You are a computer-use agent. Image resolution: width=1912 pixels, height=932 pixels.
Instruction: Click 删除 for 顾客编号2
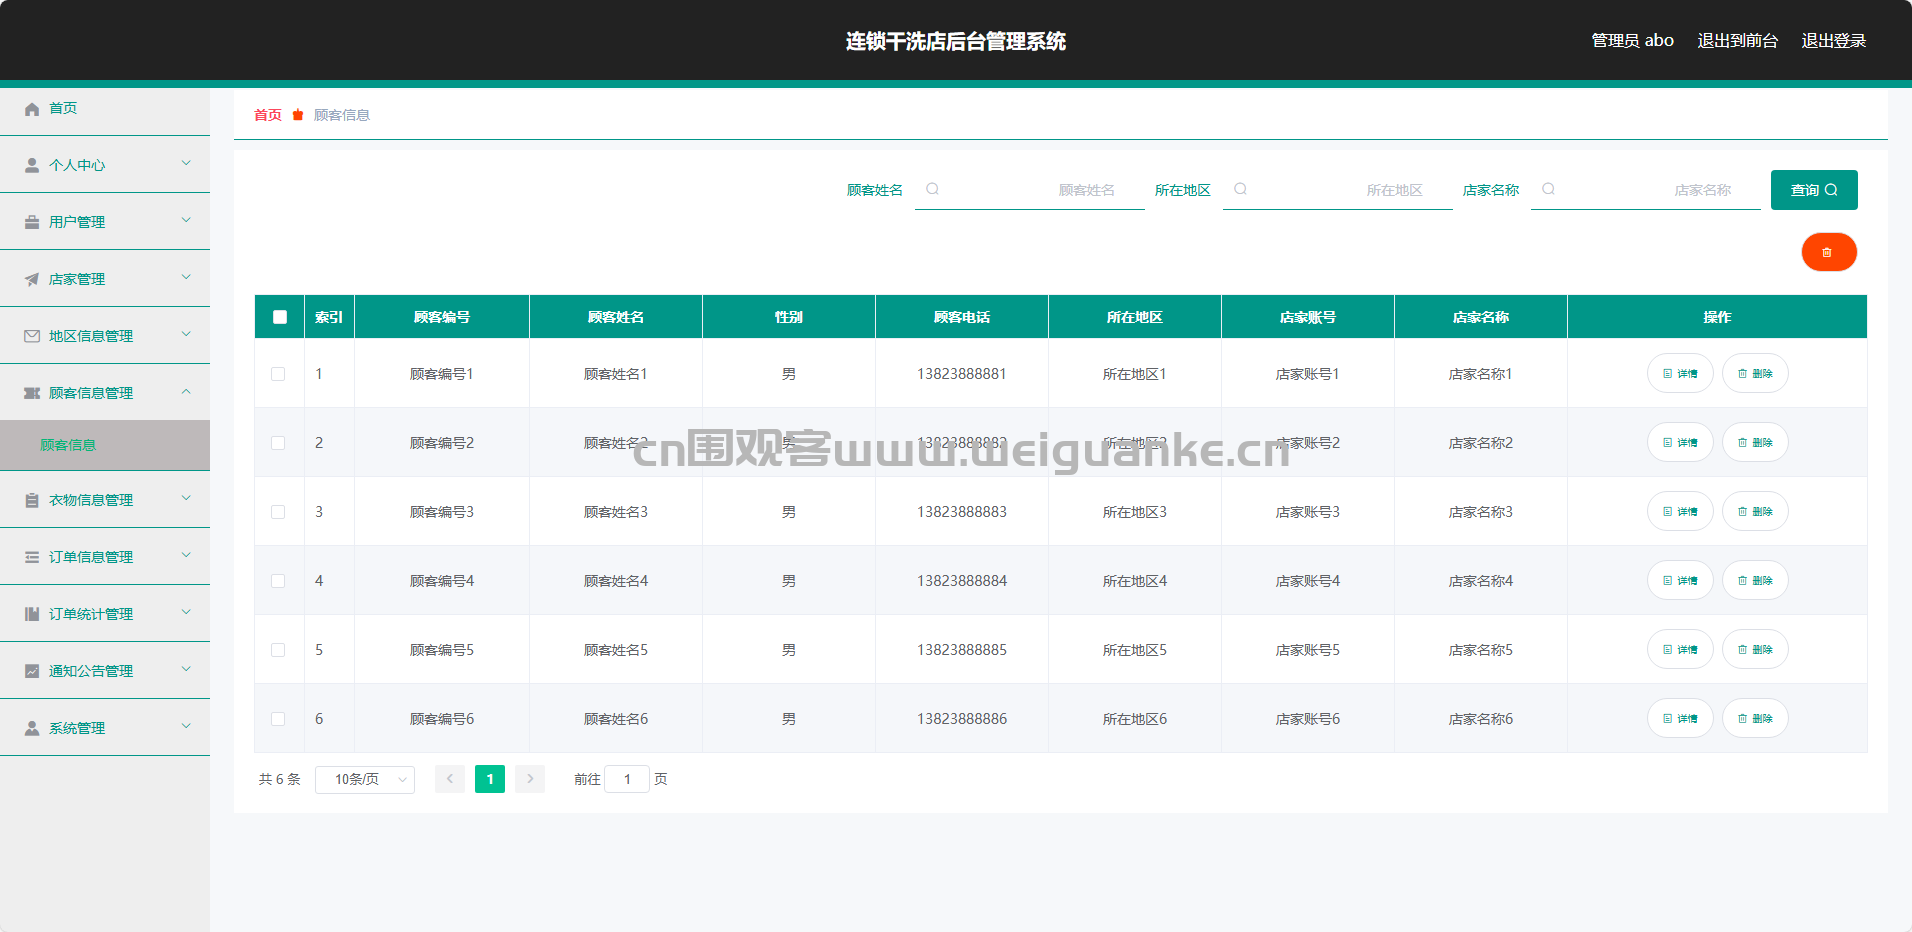click(1755, 442)
